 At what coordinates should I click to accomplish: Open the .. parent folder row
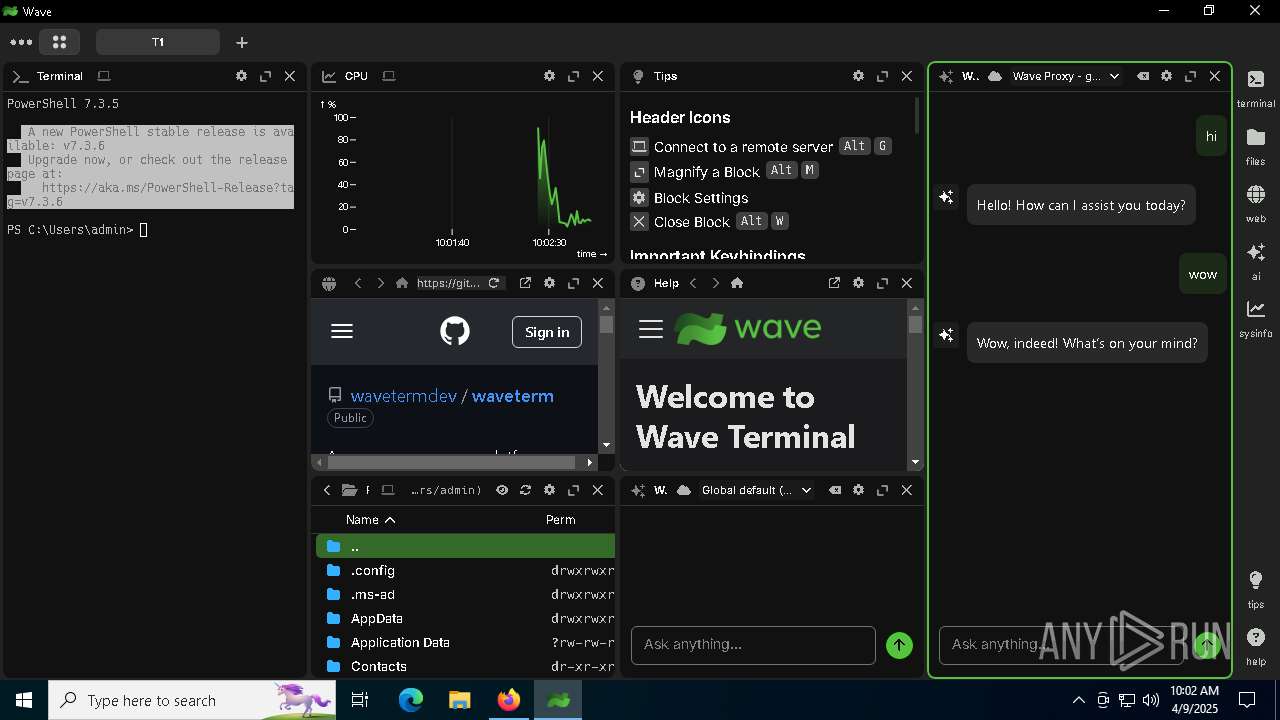pyautogui.click(x=465, y=546)
